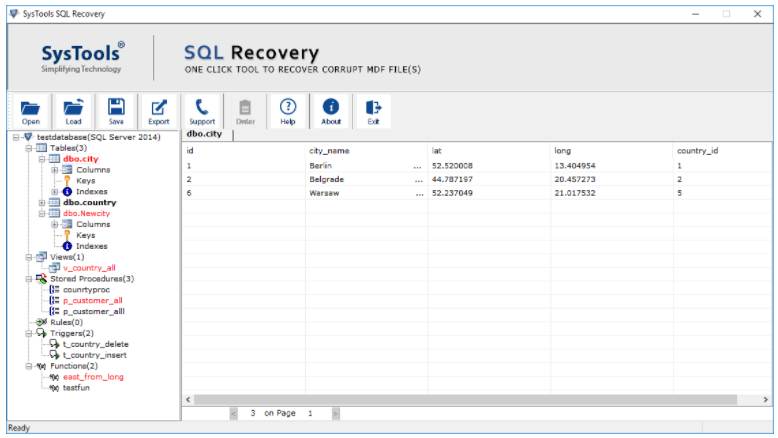
Task: Open Help from the toolbar
Action: tap(288, 111)
